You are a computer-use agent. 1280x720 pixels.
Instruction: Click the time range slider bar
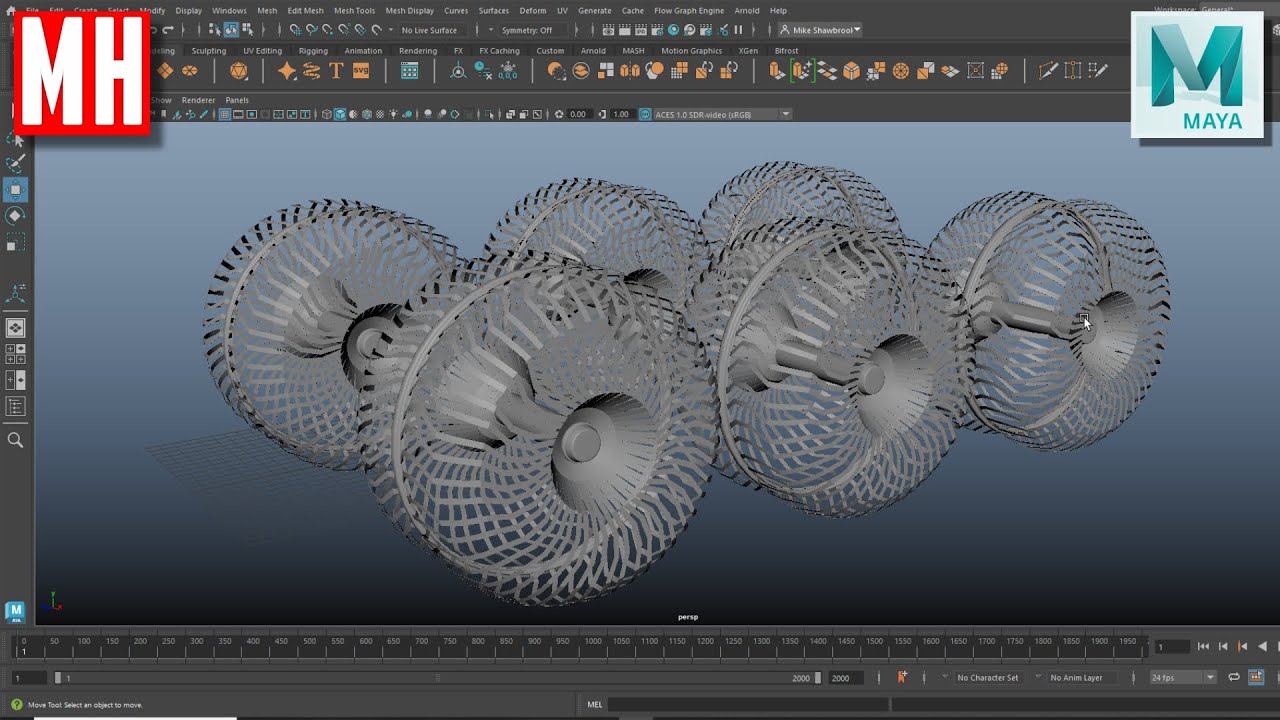click(439, 677)
